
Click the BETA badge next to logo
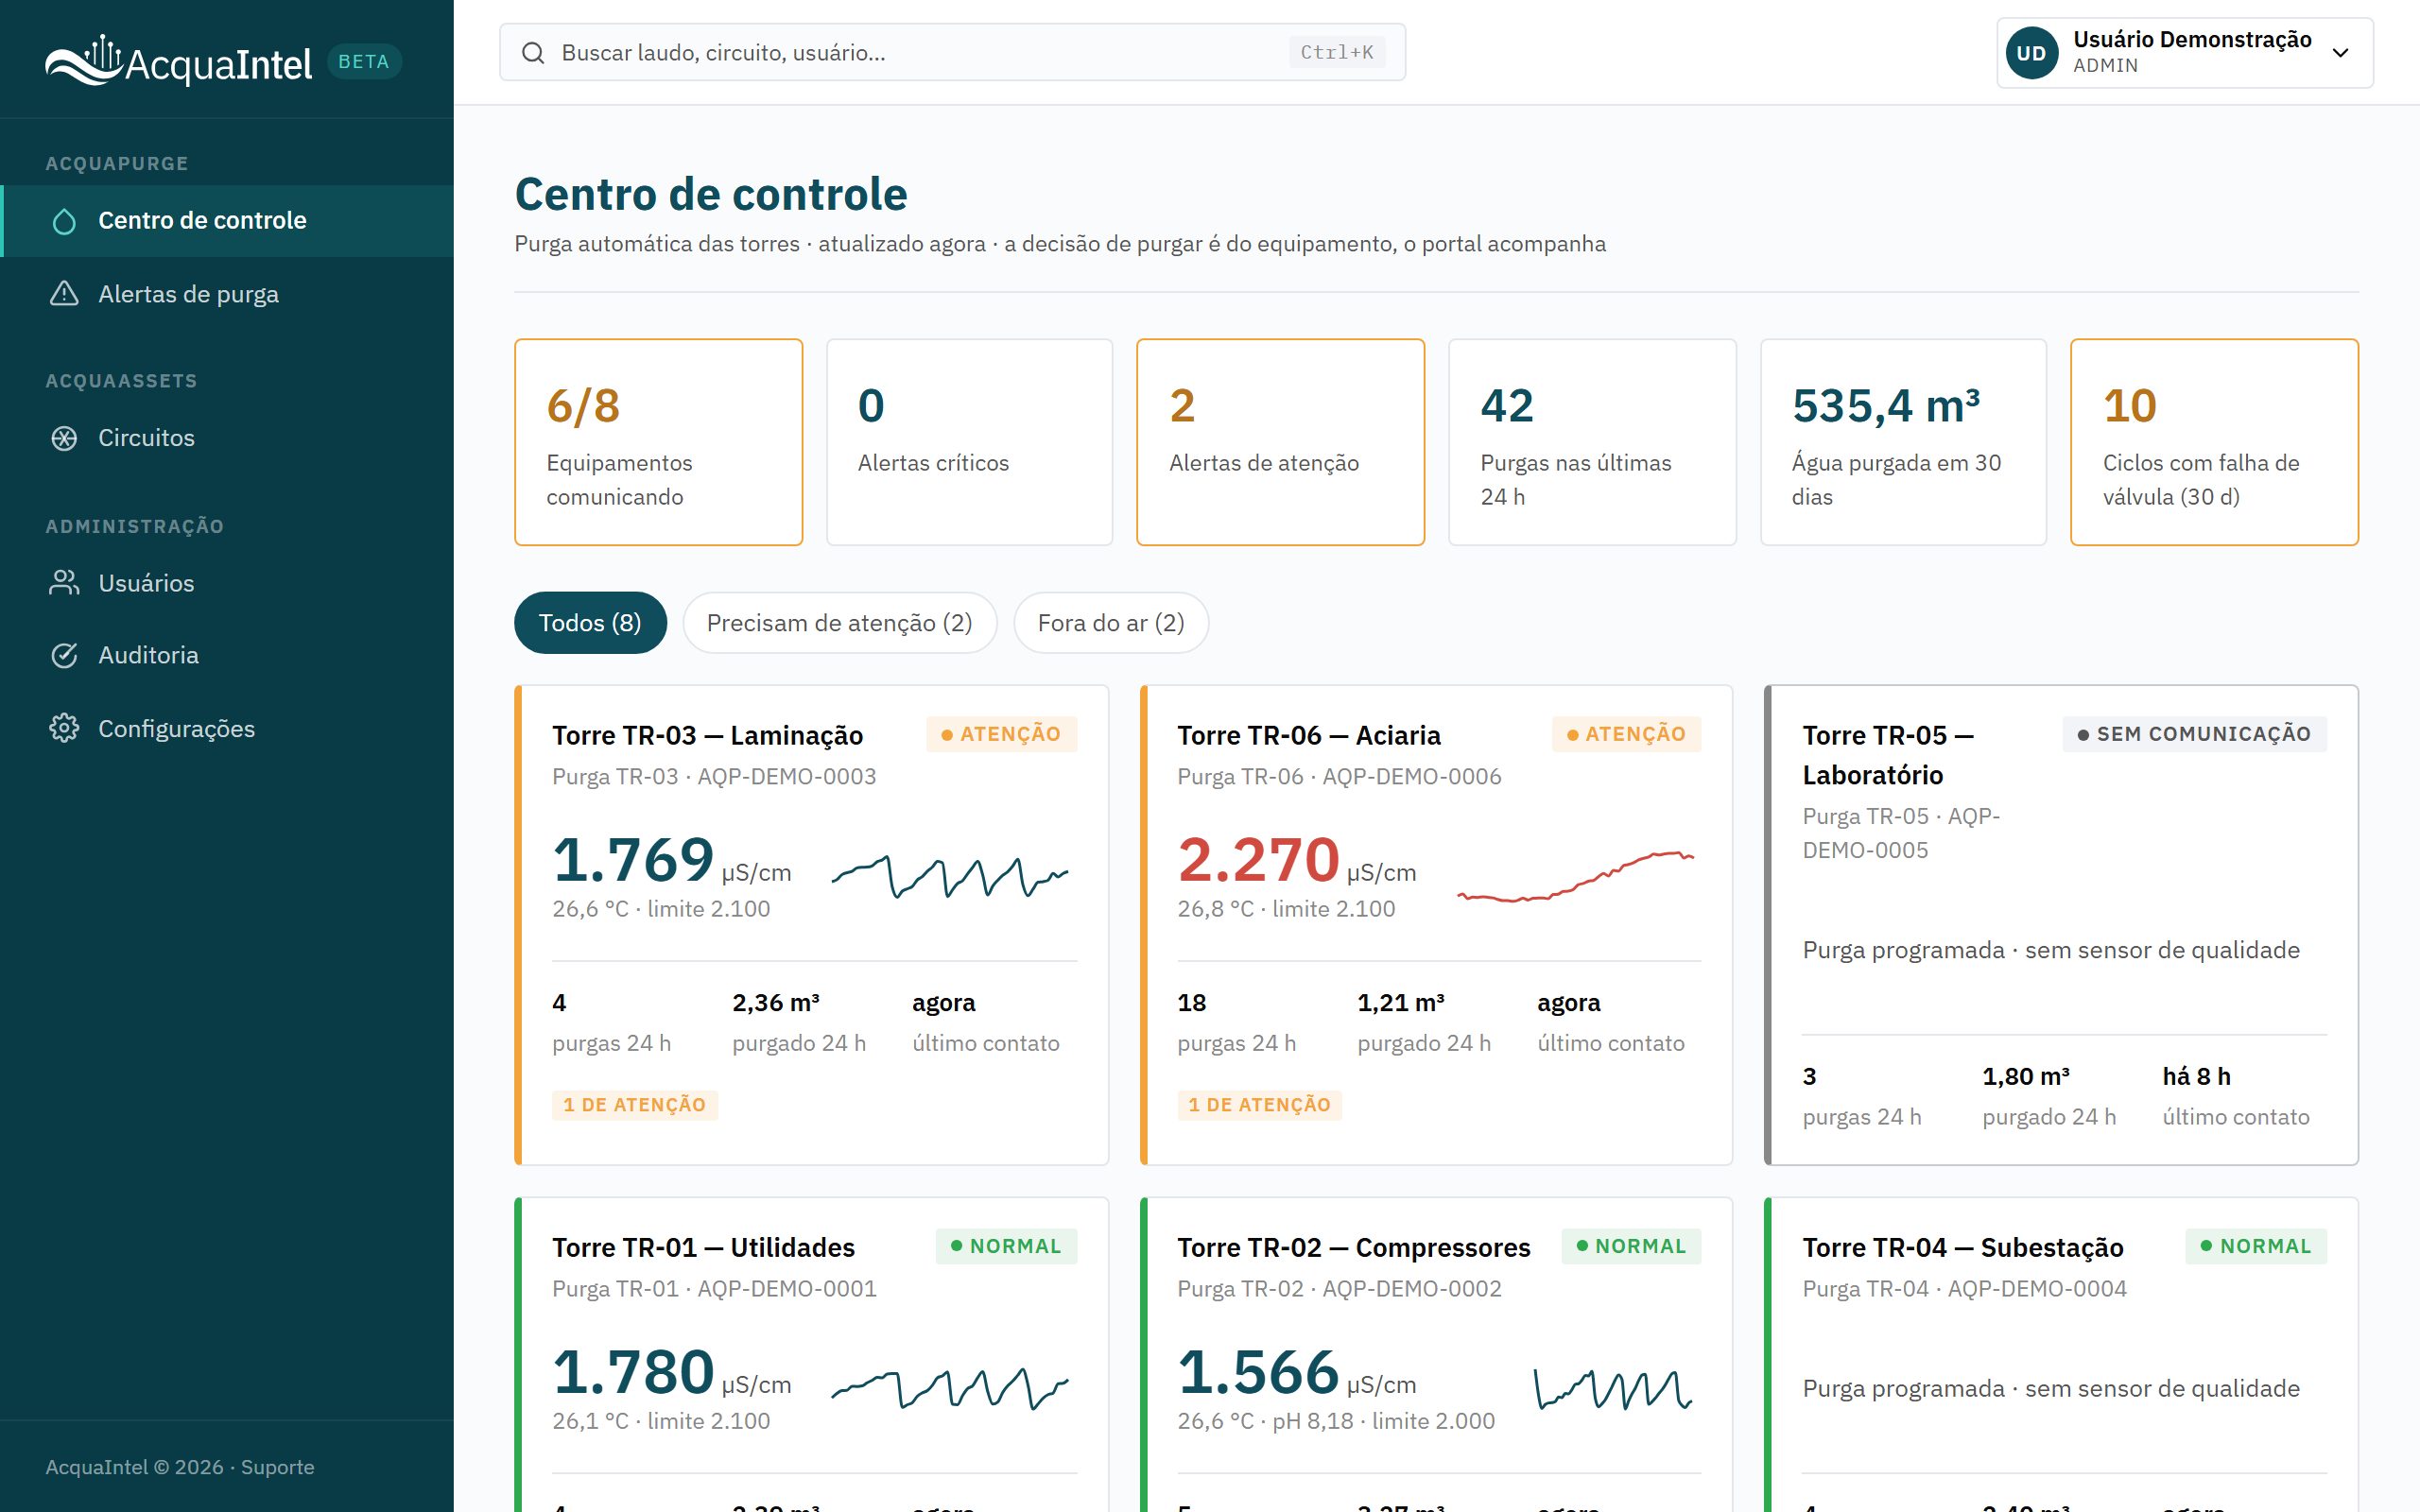pyautogui.click(x=364, y=61)
